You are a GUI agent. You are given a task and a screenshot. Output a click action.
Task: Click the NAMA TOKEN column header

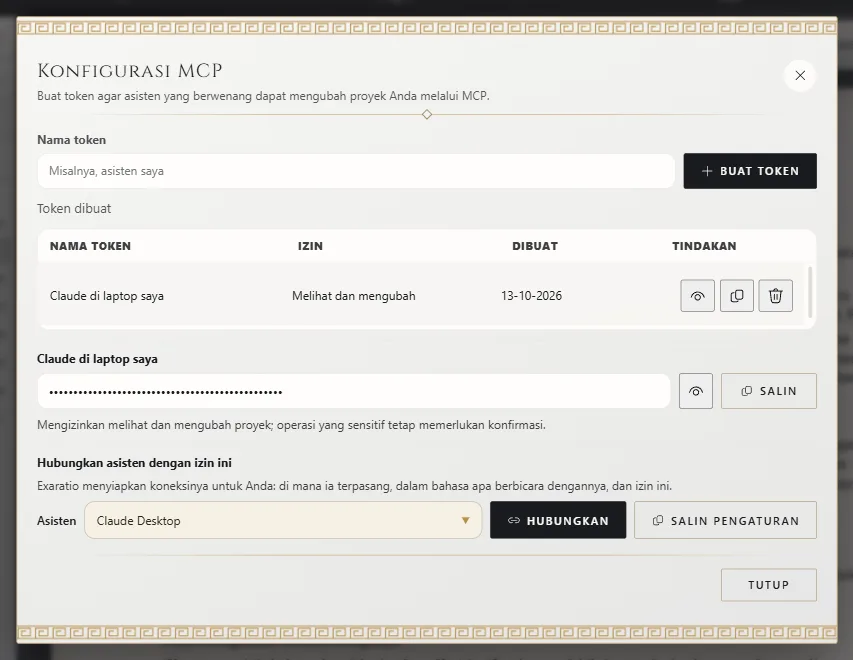pos(90,246)
